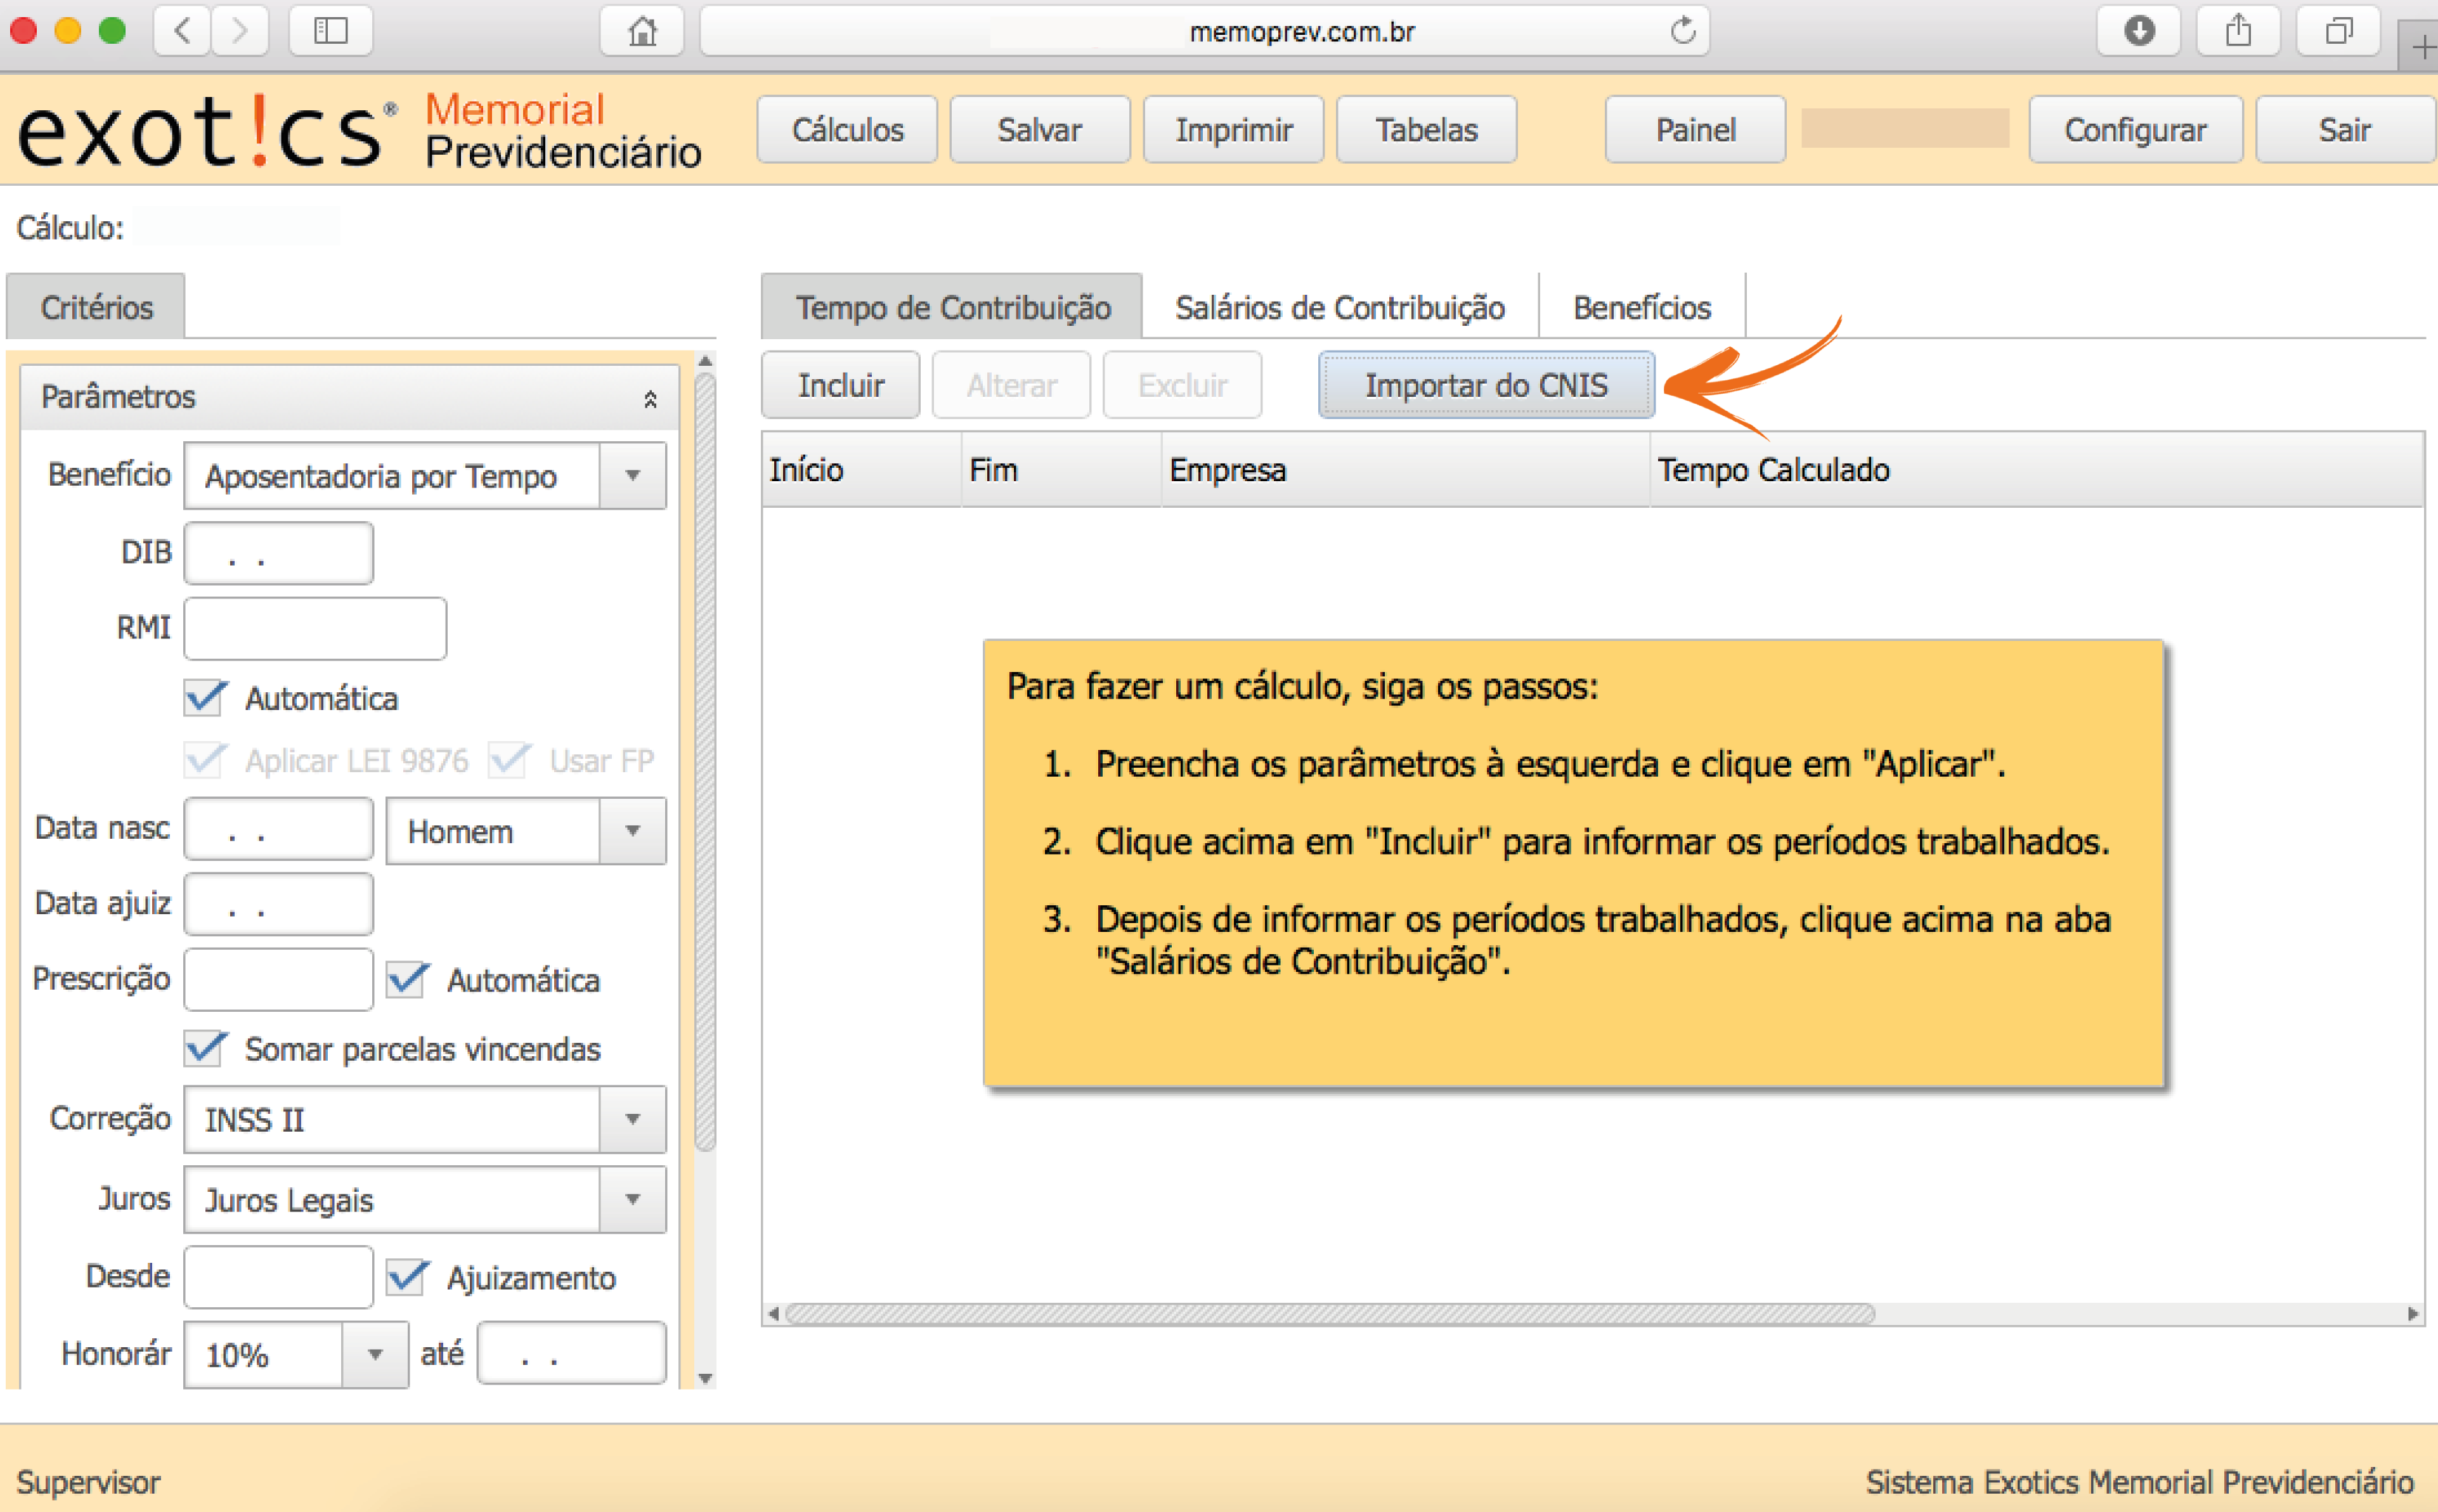Go back with browser arrow
The width and height of the screenshot is (2438, 1512).
coord(182,31)
